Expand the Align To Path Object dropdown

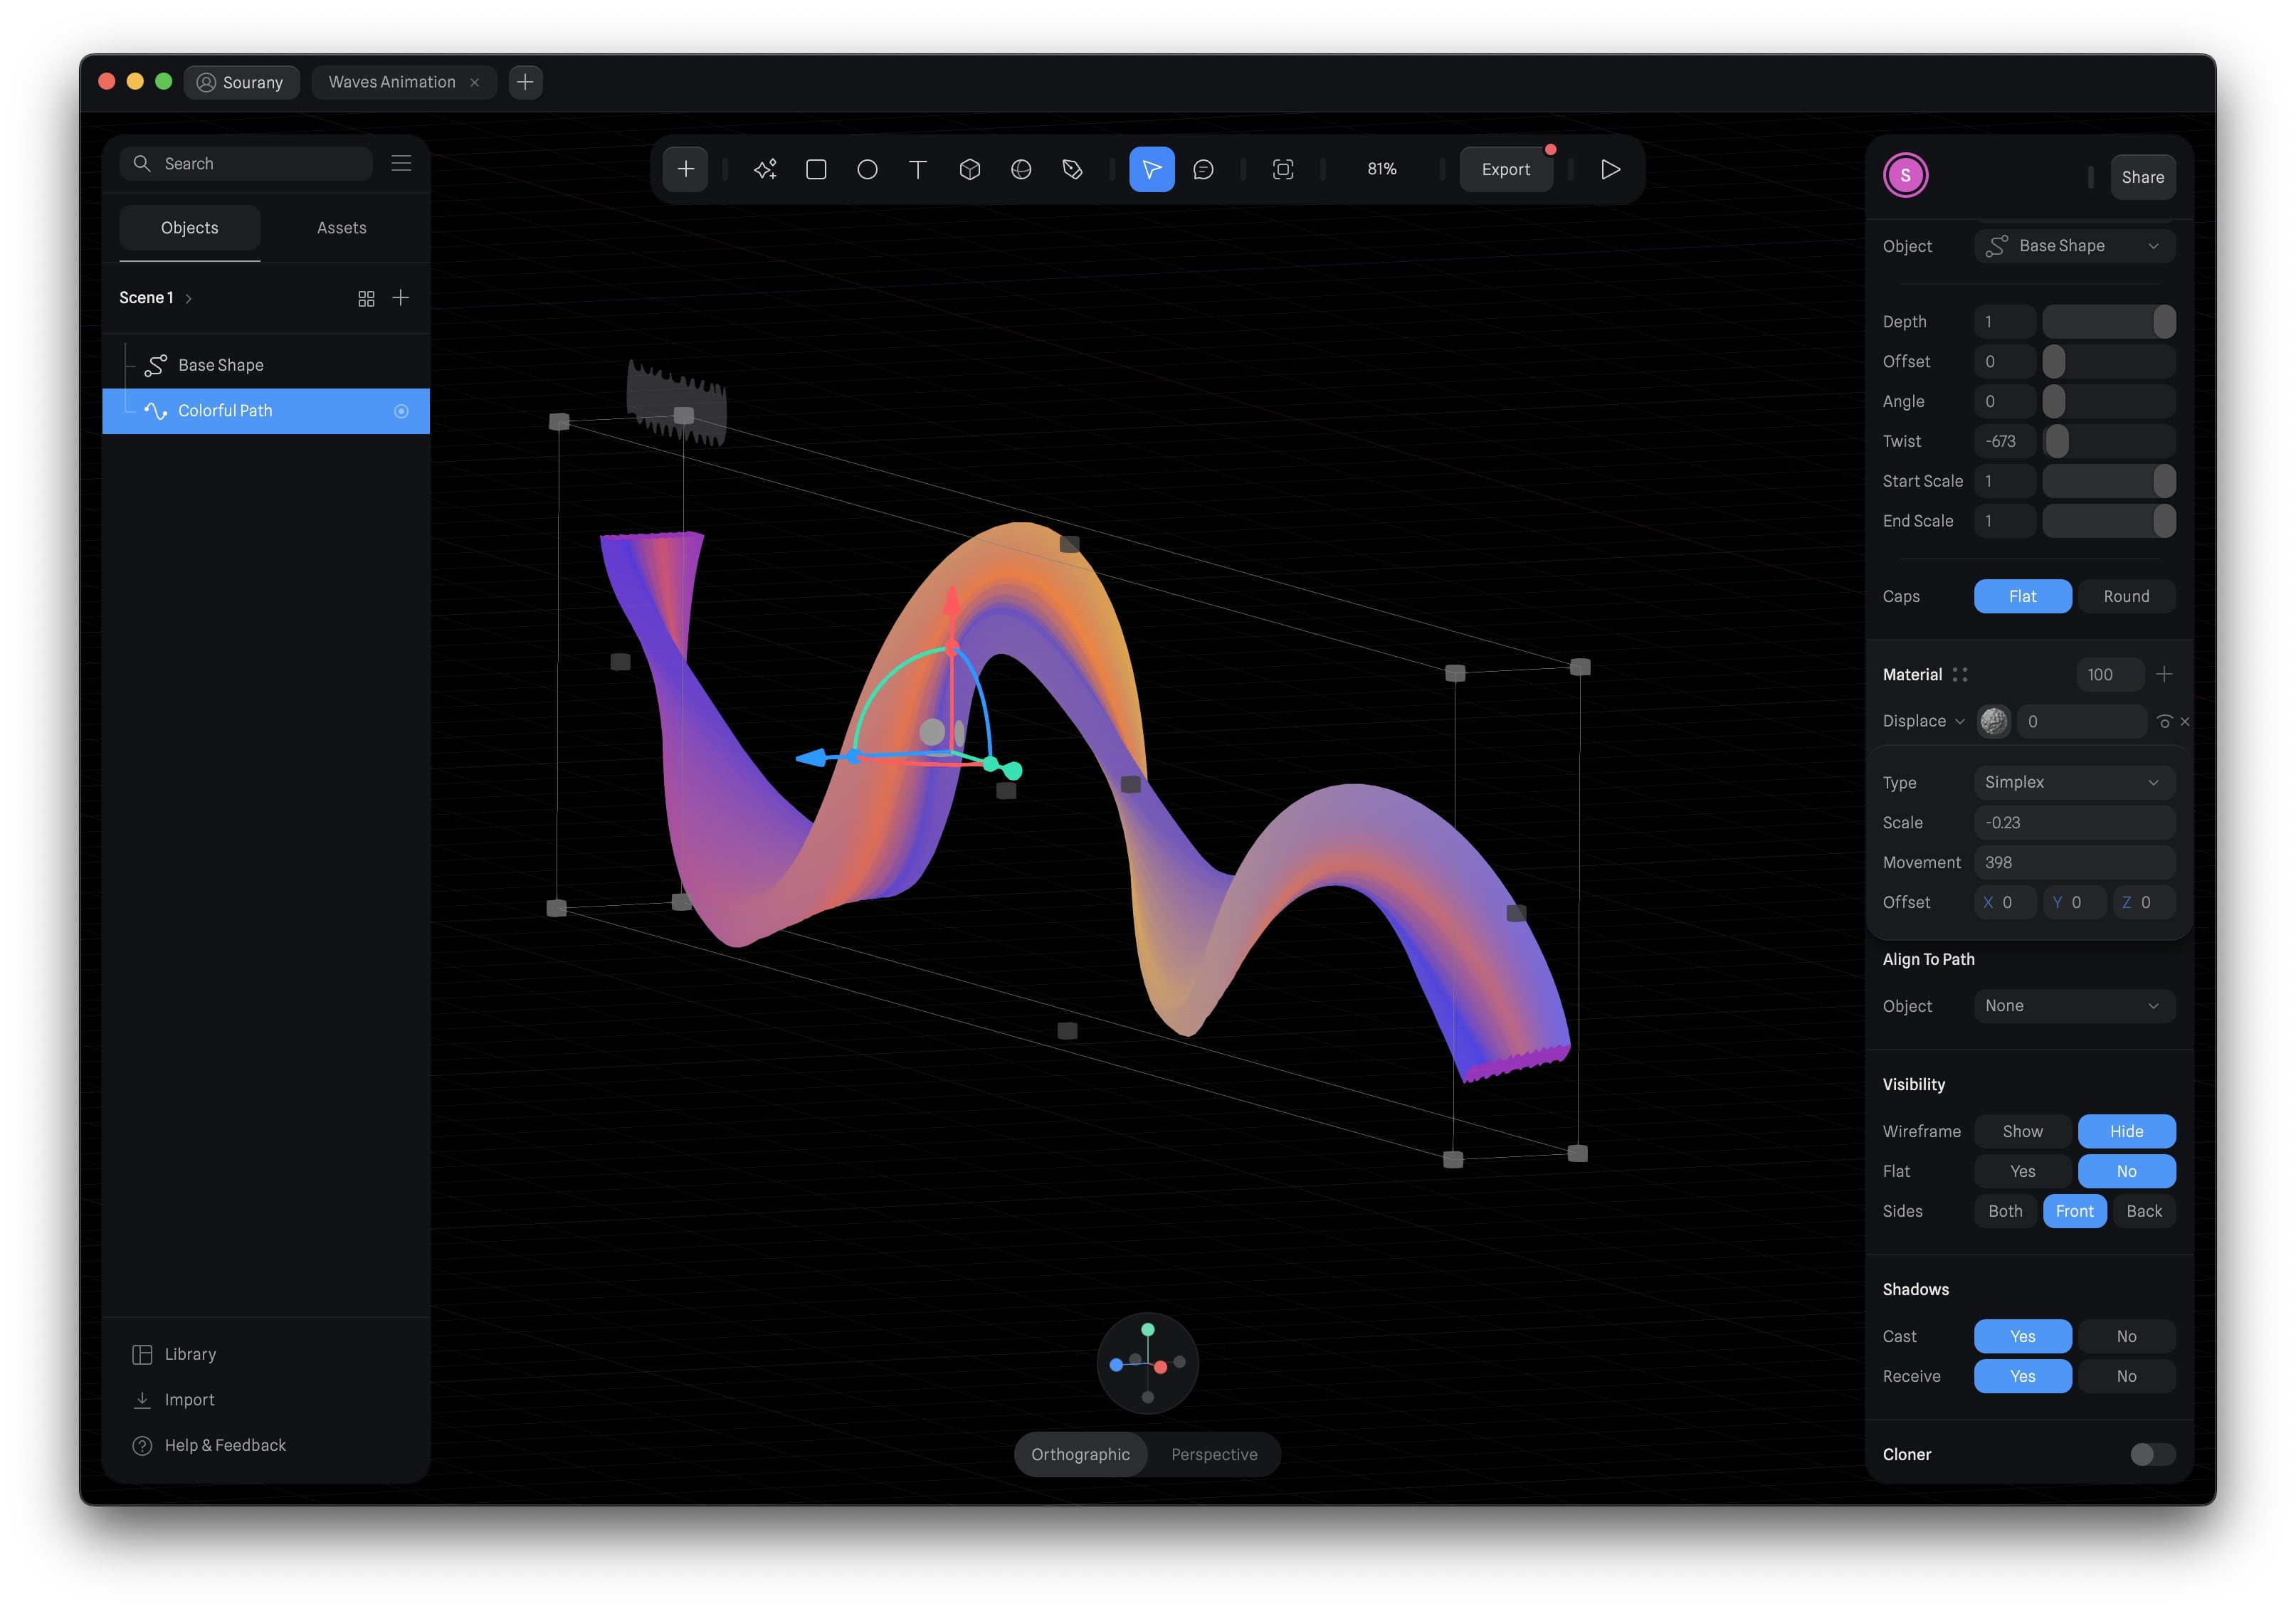tap(2073, 1006)
